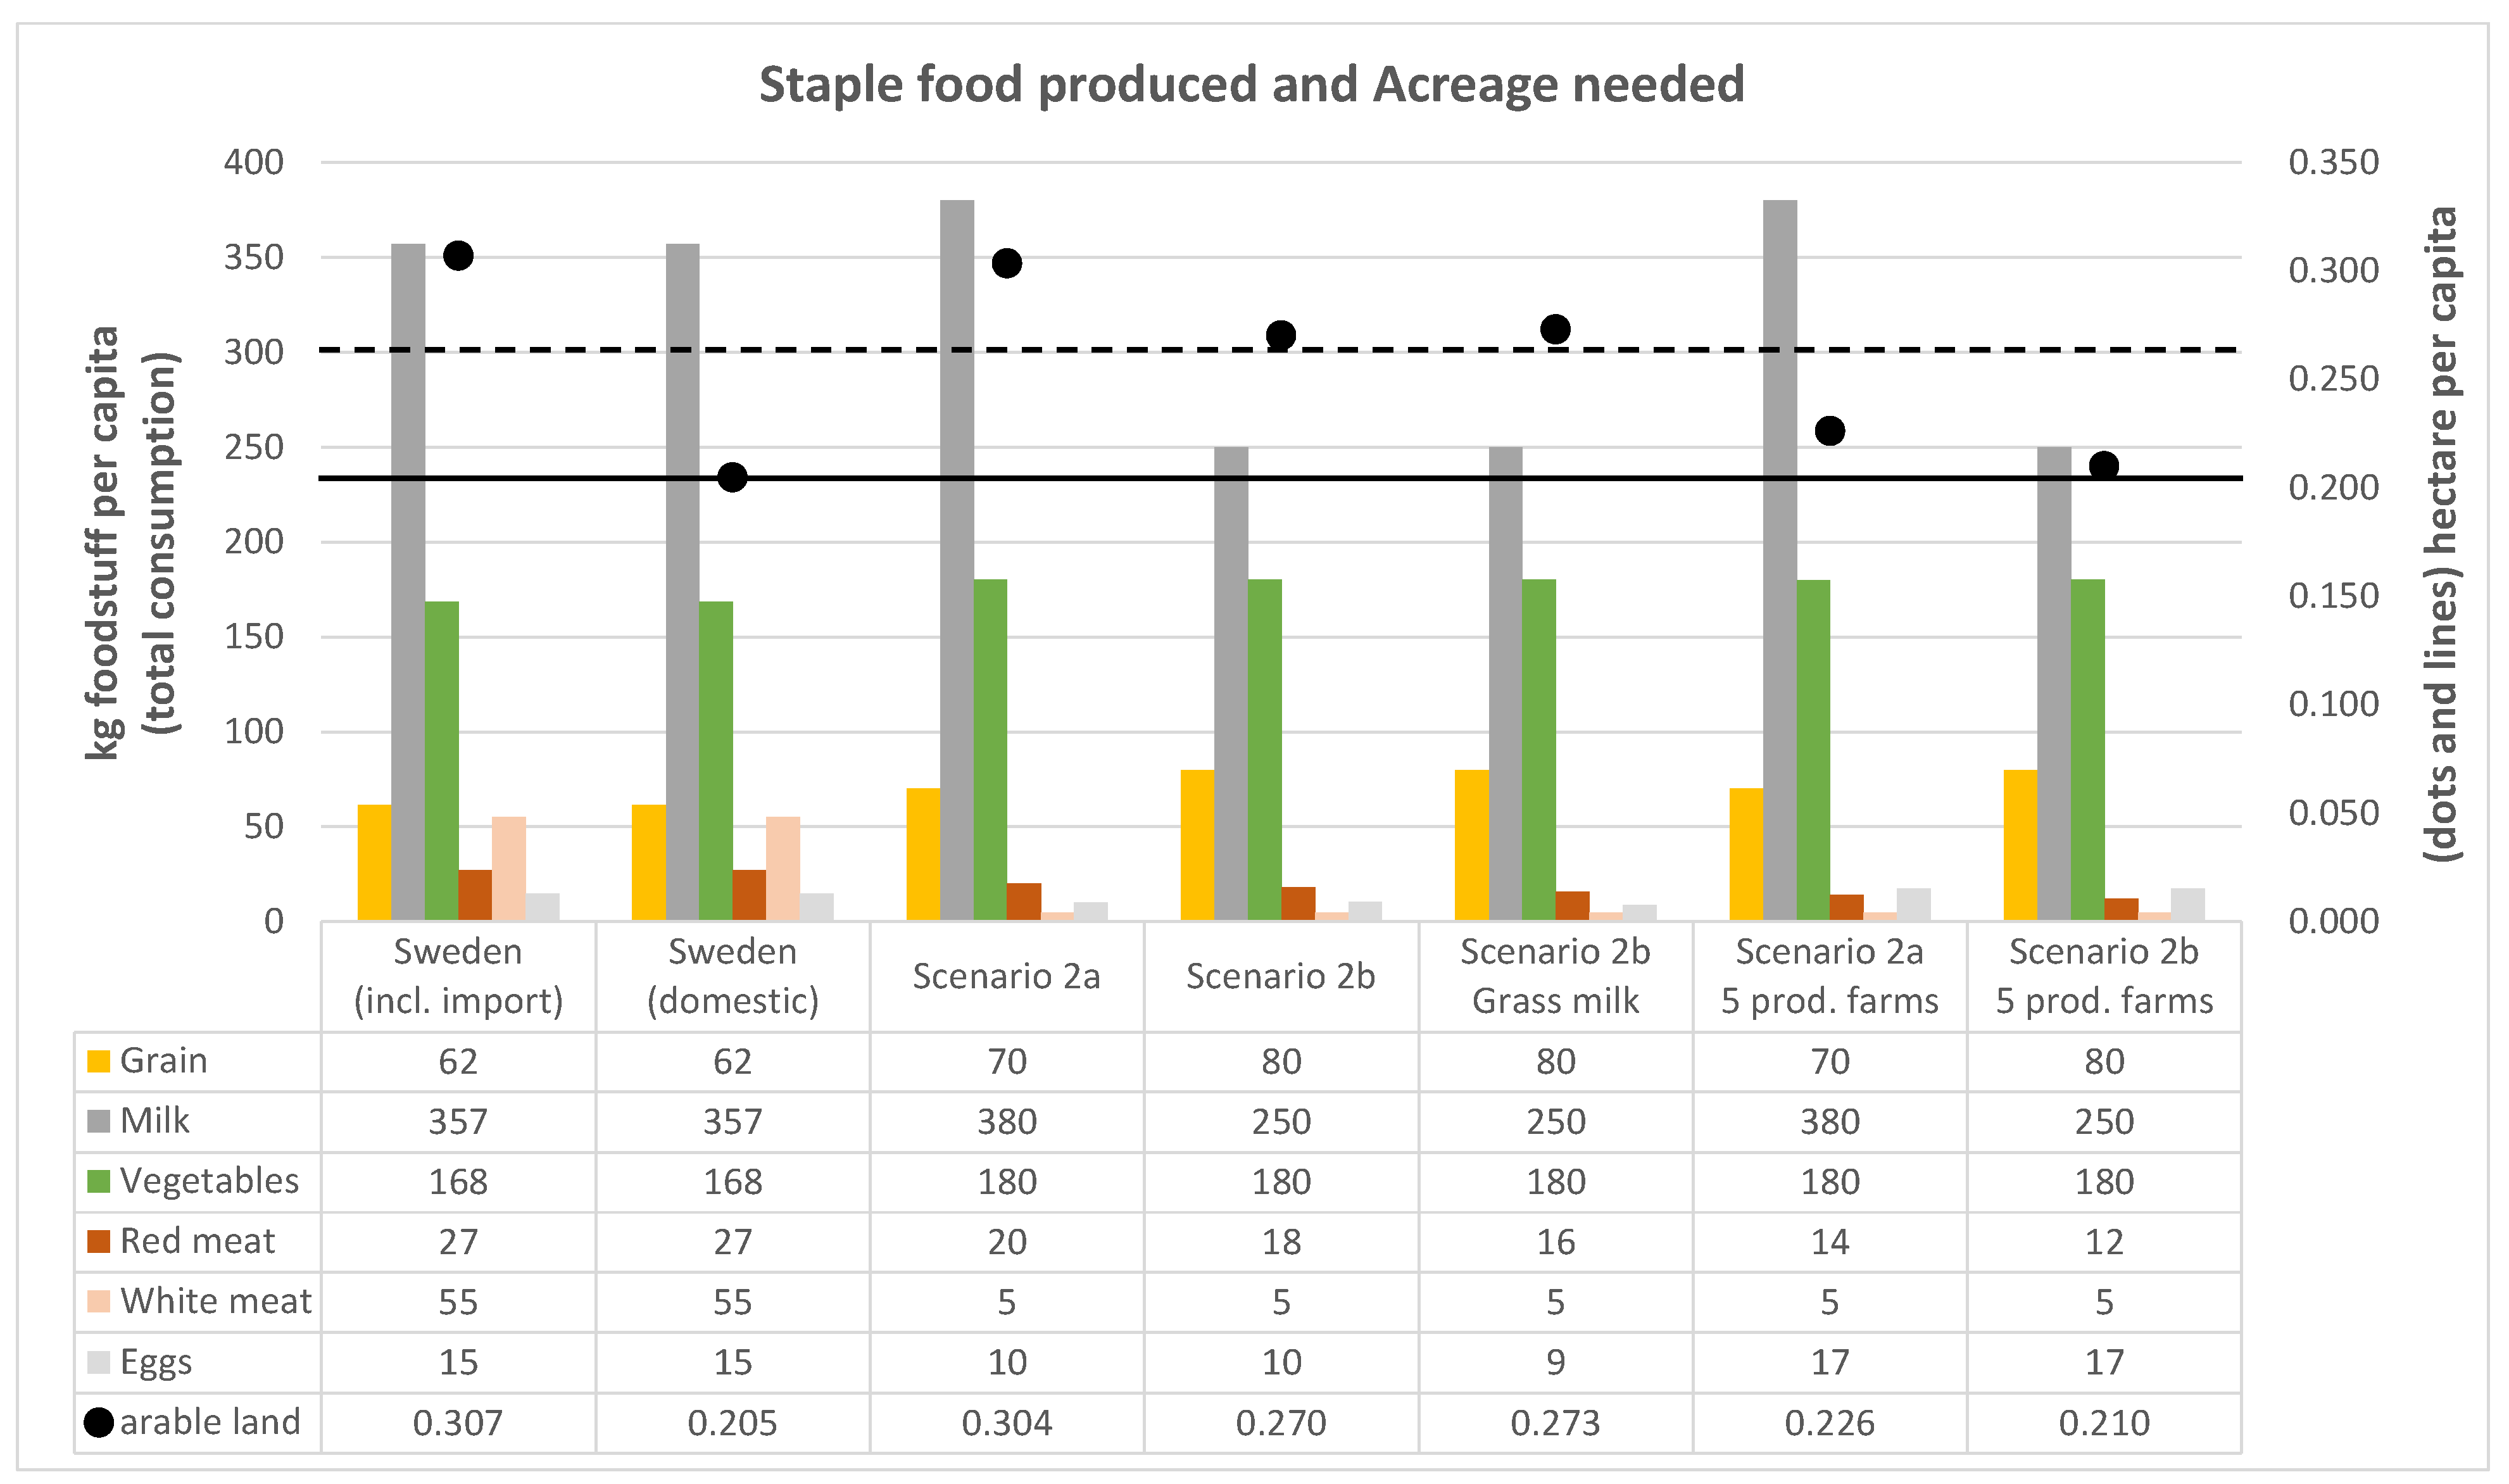
Task: Click the Scenario 2b green Vegetables bar
Action: point(1265,750)
